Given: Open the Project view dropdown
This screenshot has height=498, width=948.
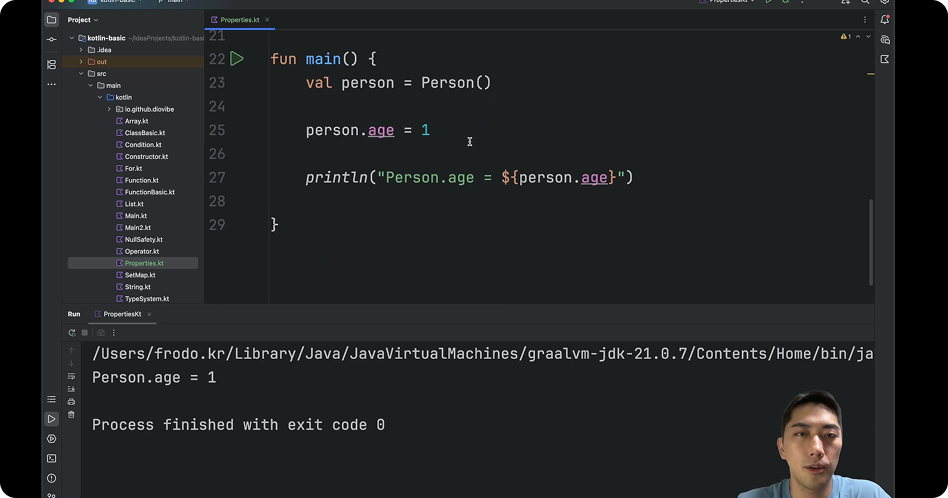Looking at the screenshot, I should pyautogui.click(x=83, y=20).
